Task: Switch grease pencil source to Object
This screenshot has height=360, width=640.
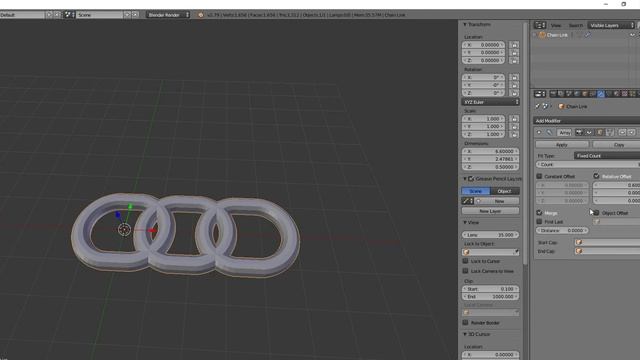Action: click(505, 191)
